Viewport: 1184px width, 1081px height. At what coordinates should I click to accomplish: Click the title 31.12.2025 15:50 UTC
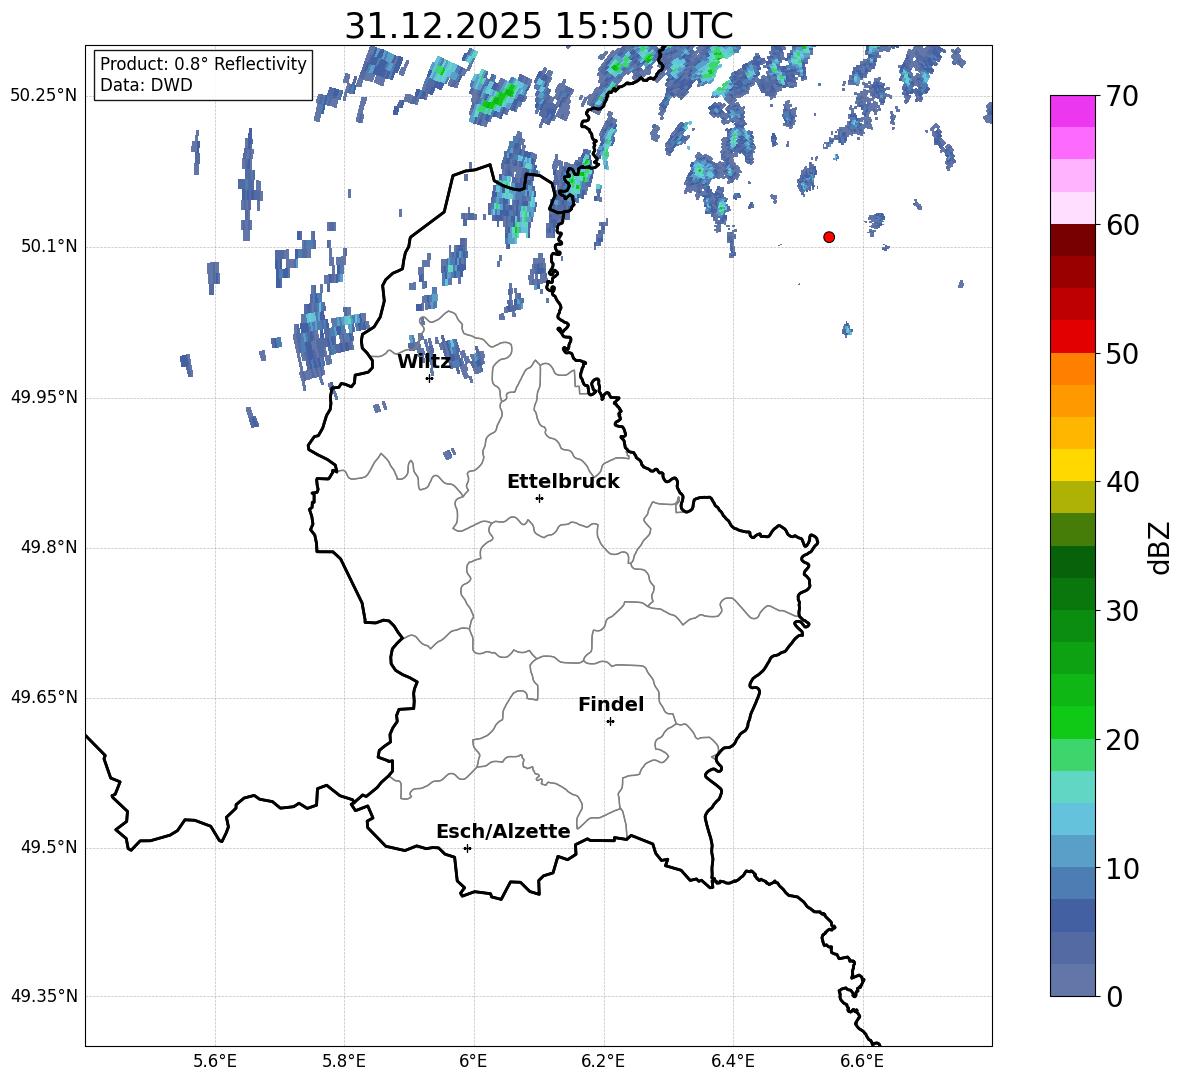tap(539, 26)
